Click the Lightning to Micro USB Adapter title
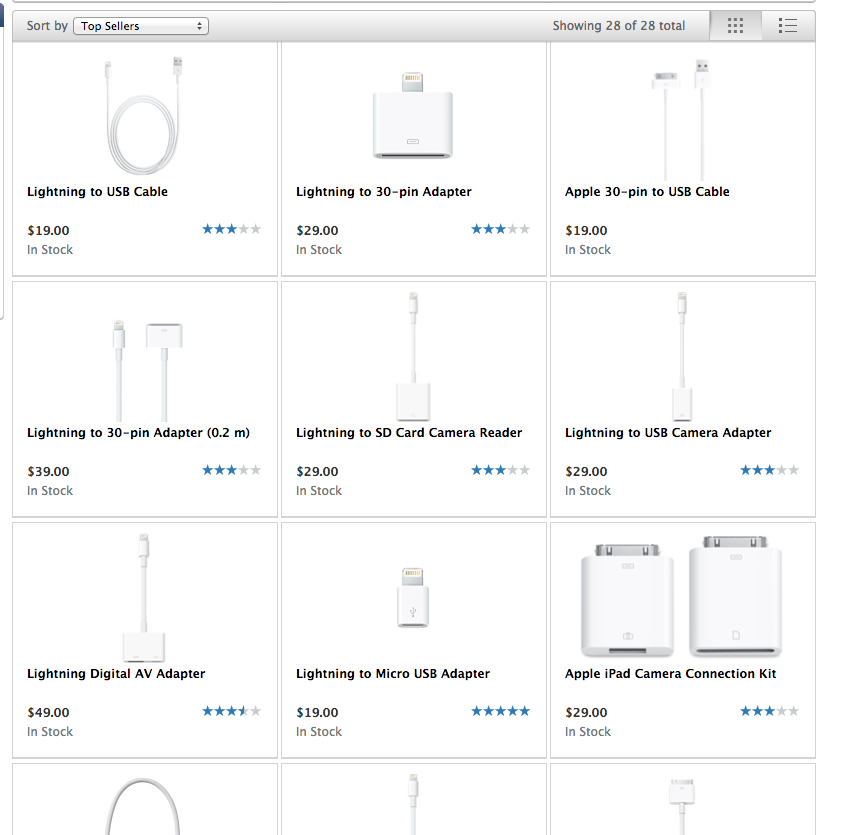The image size is (843, 835). pos(393,674)
